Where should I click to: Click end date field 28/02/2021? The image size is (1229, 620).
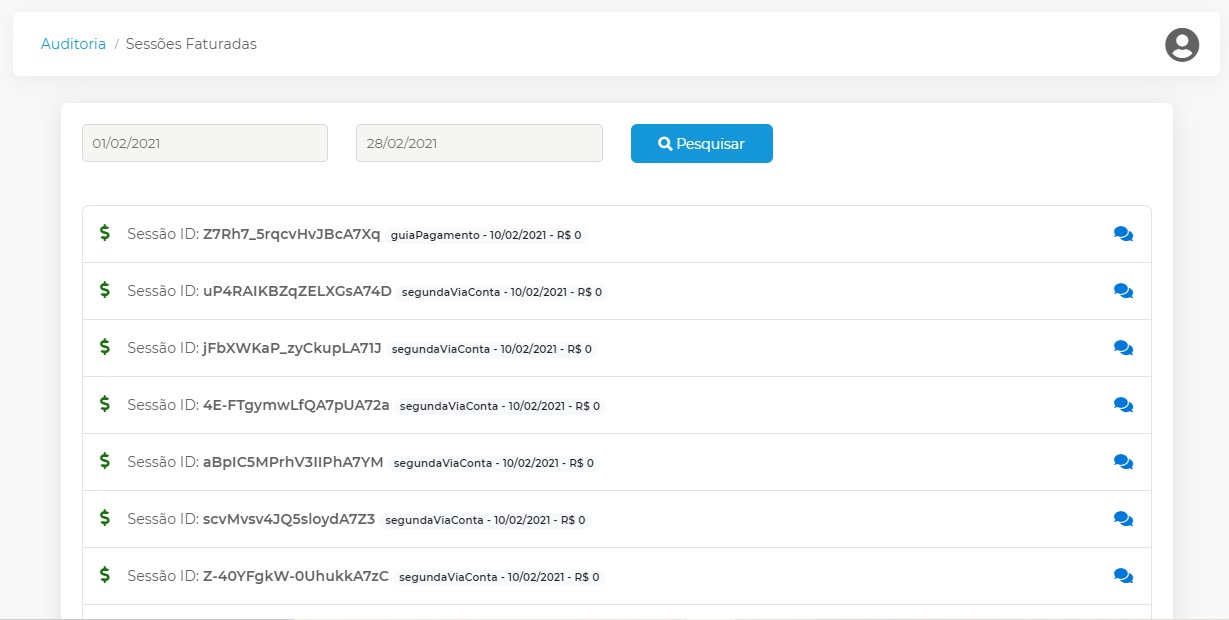[479, 143]
